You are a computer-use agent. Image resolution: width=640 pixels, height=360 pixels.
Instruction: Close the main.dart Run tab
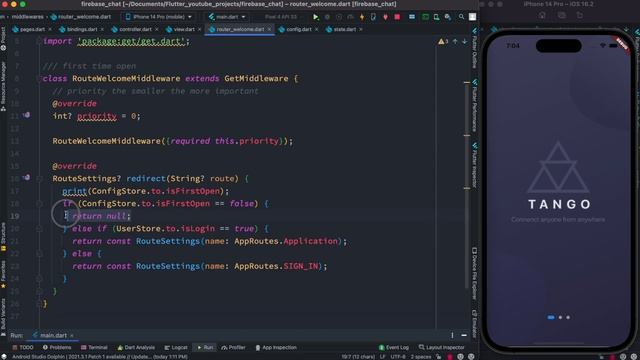(x=72, y=336)
